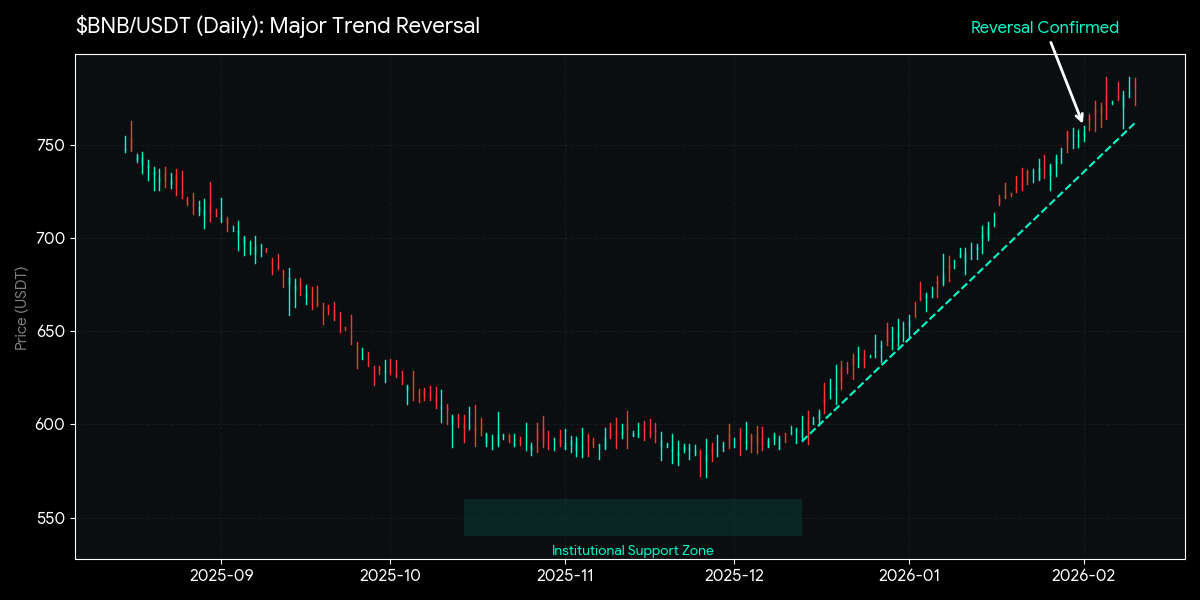
Task: Click the 550 price tick label
Action: tap(51, 518)
